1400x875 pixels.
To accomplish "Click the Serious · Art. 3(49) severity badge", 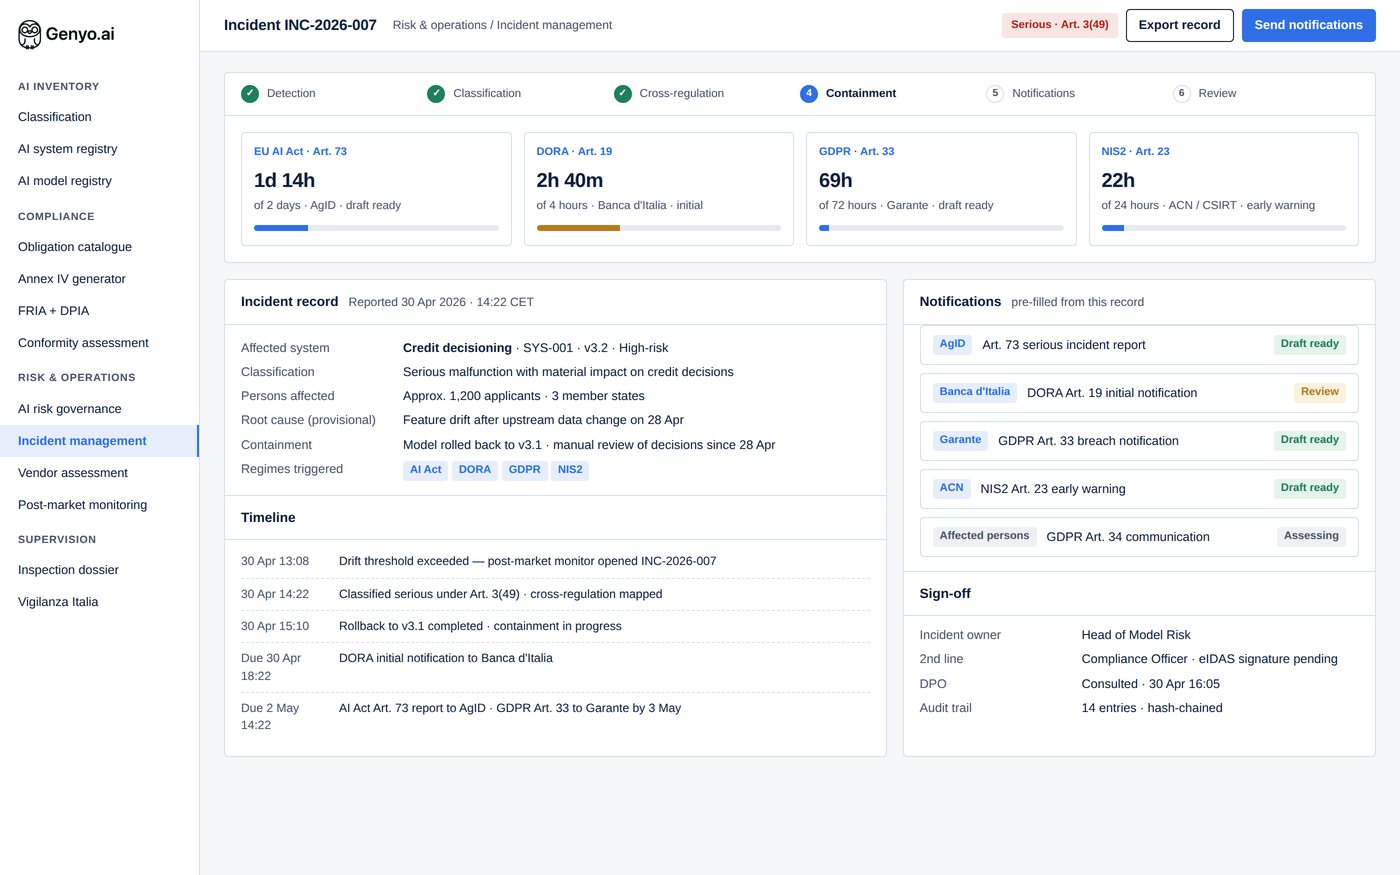I will (x=1060, y=25).
